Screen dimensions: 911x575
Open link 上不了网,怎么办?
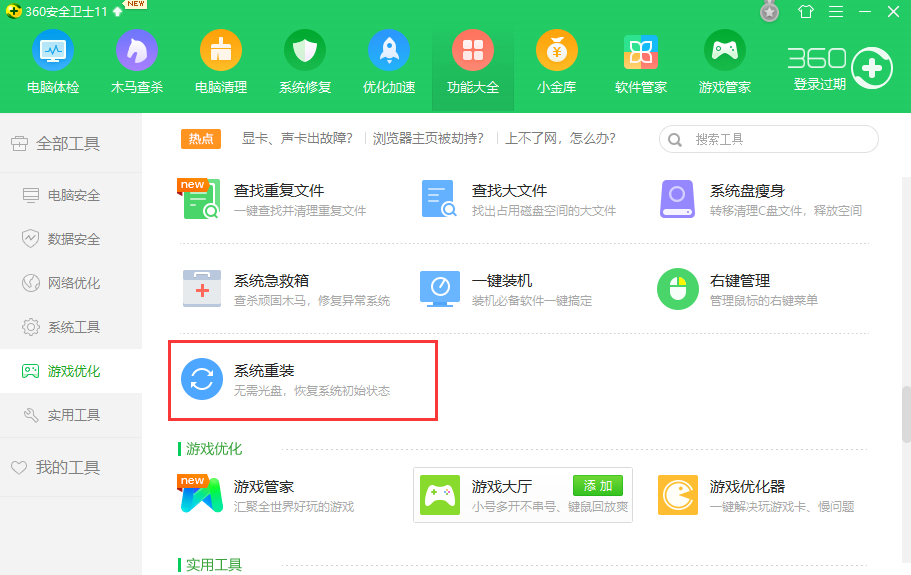point(560,138)
